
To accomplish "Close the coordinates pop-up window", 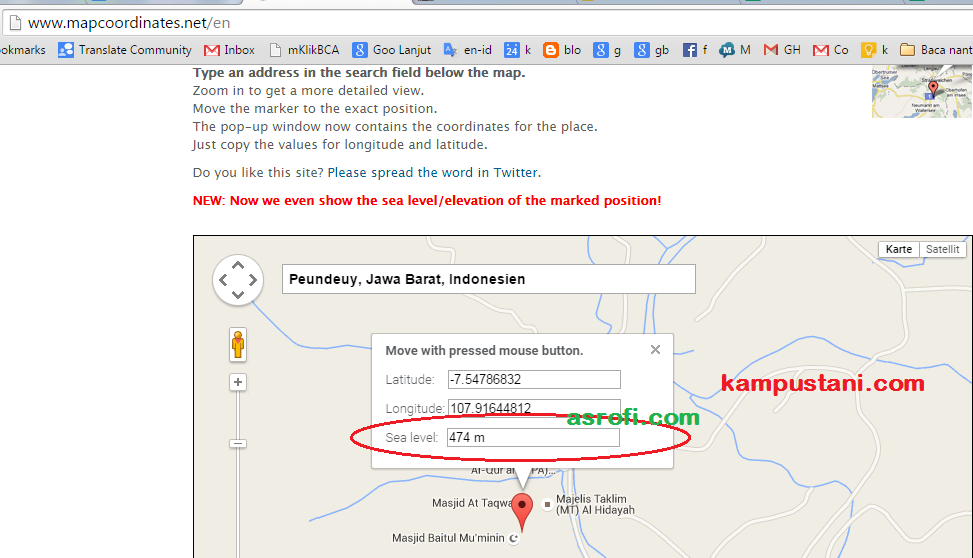I will pos(655,349).
